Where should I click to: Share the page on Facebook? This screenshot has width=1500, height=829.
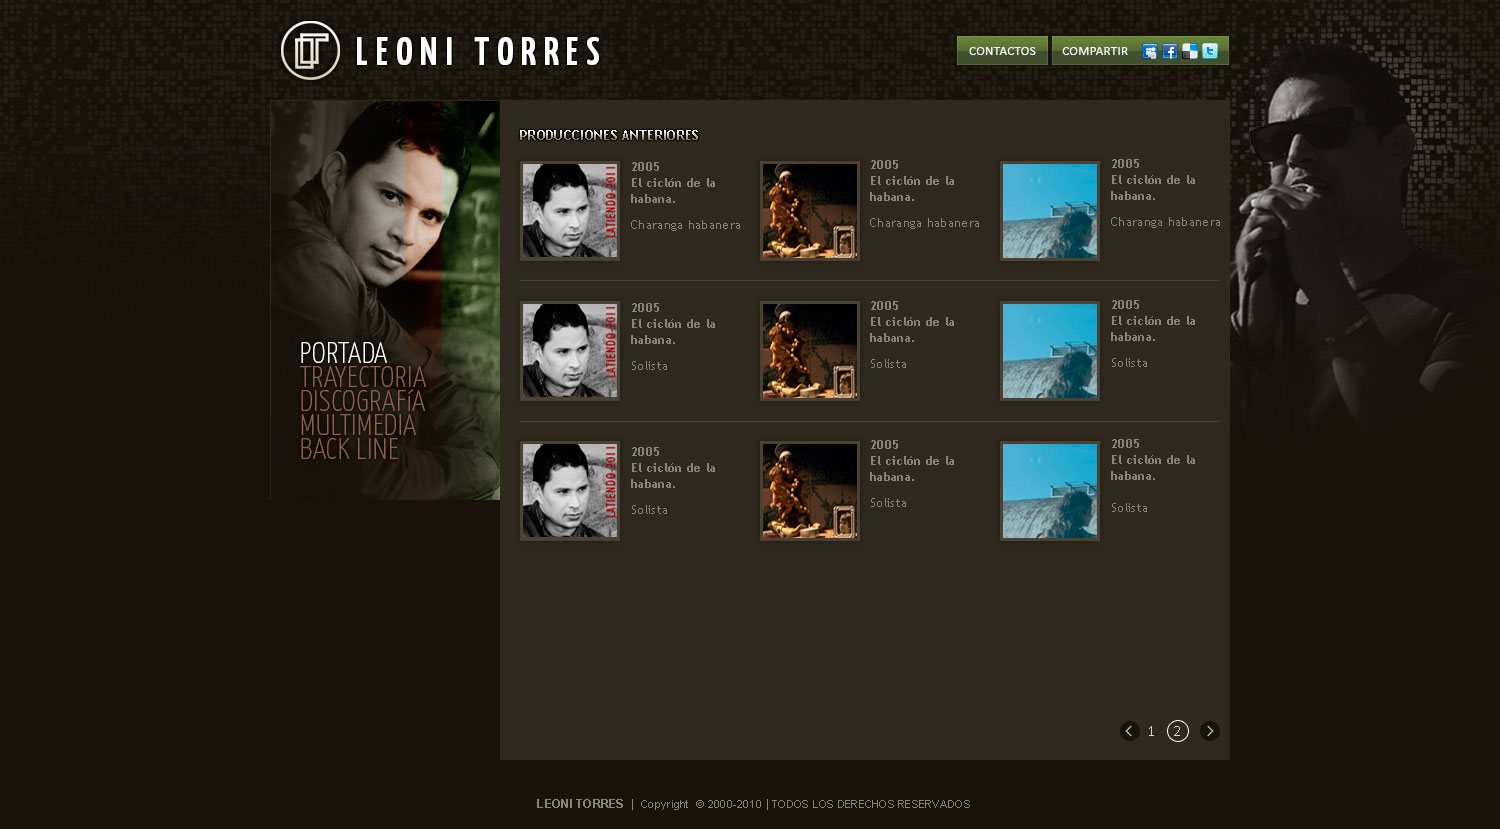pos(1170,52)
